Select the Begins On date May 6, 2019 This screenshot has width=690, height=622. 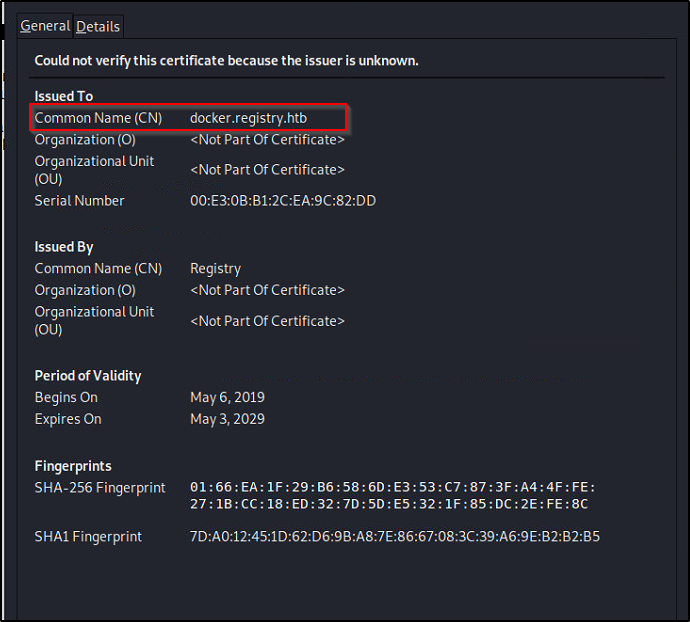[228, 397]
